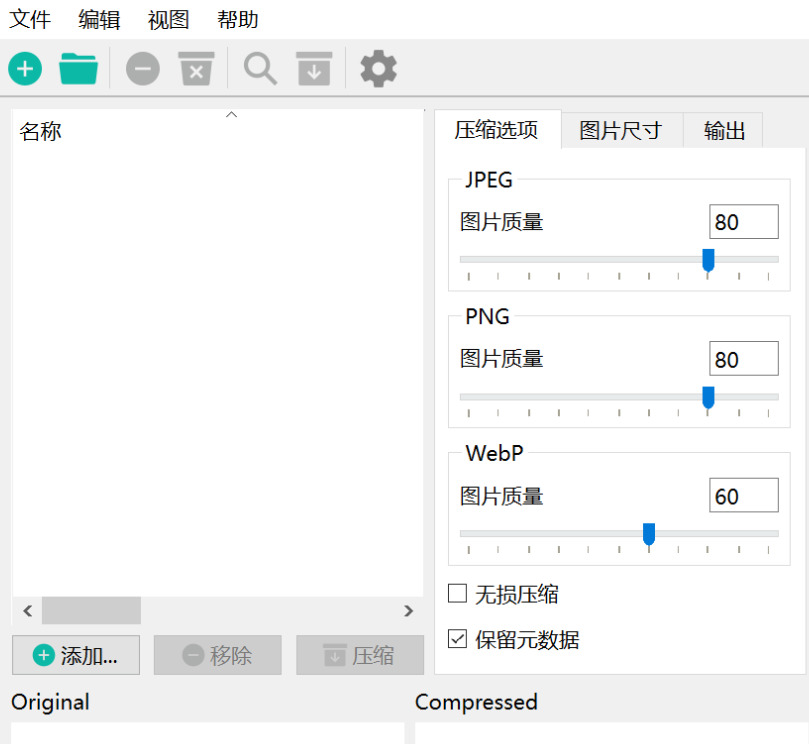The width and height of the screenshot is (809, 744).
Task: Click the file list's left scroll arrow
Action: [28, 611]
